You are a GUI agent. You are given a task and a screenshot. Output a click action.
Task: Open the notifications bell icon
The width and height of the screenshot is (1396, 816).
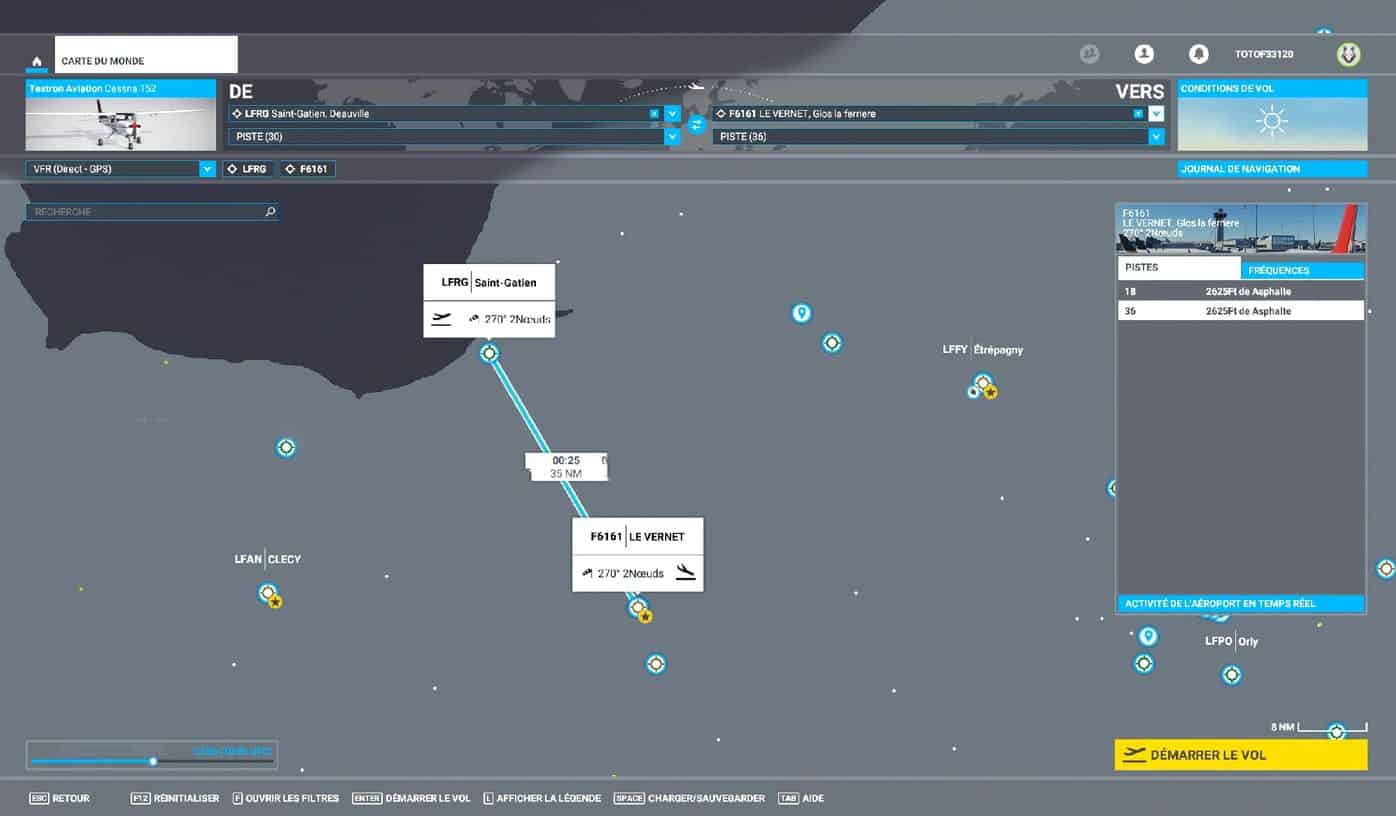coord(1198,54)
